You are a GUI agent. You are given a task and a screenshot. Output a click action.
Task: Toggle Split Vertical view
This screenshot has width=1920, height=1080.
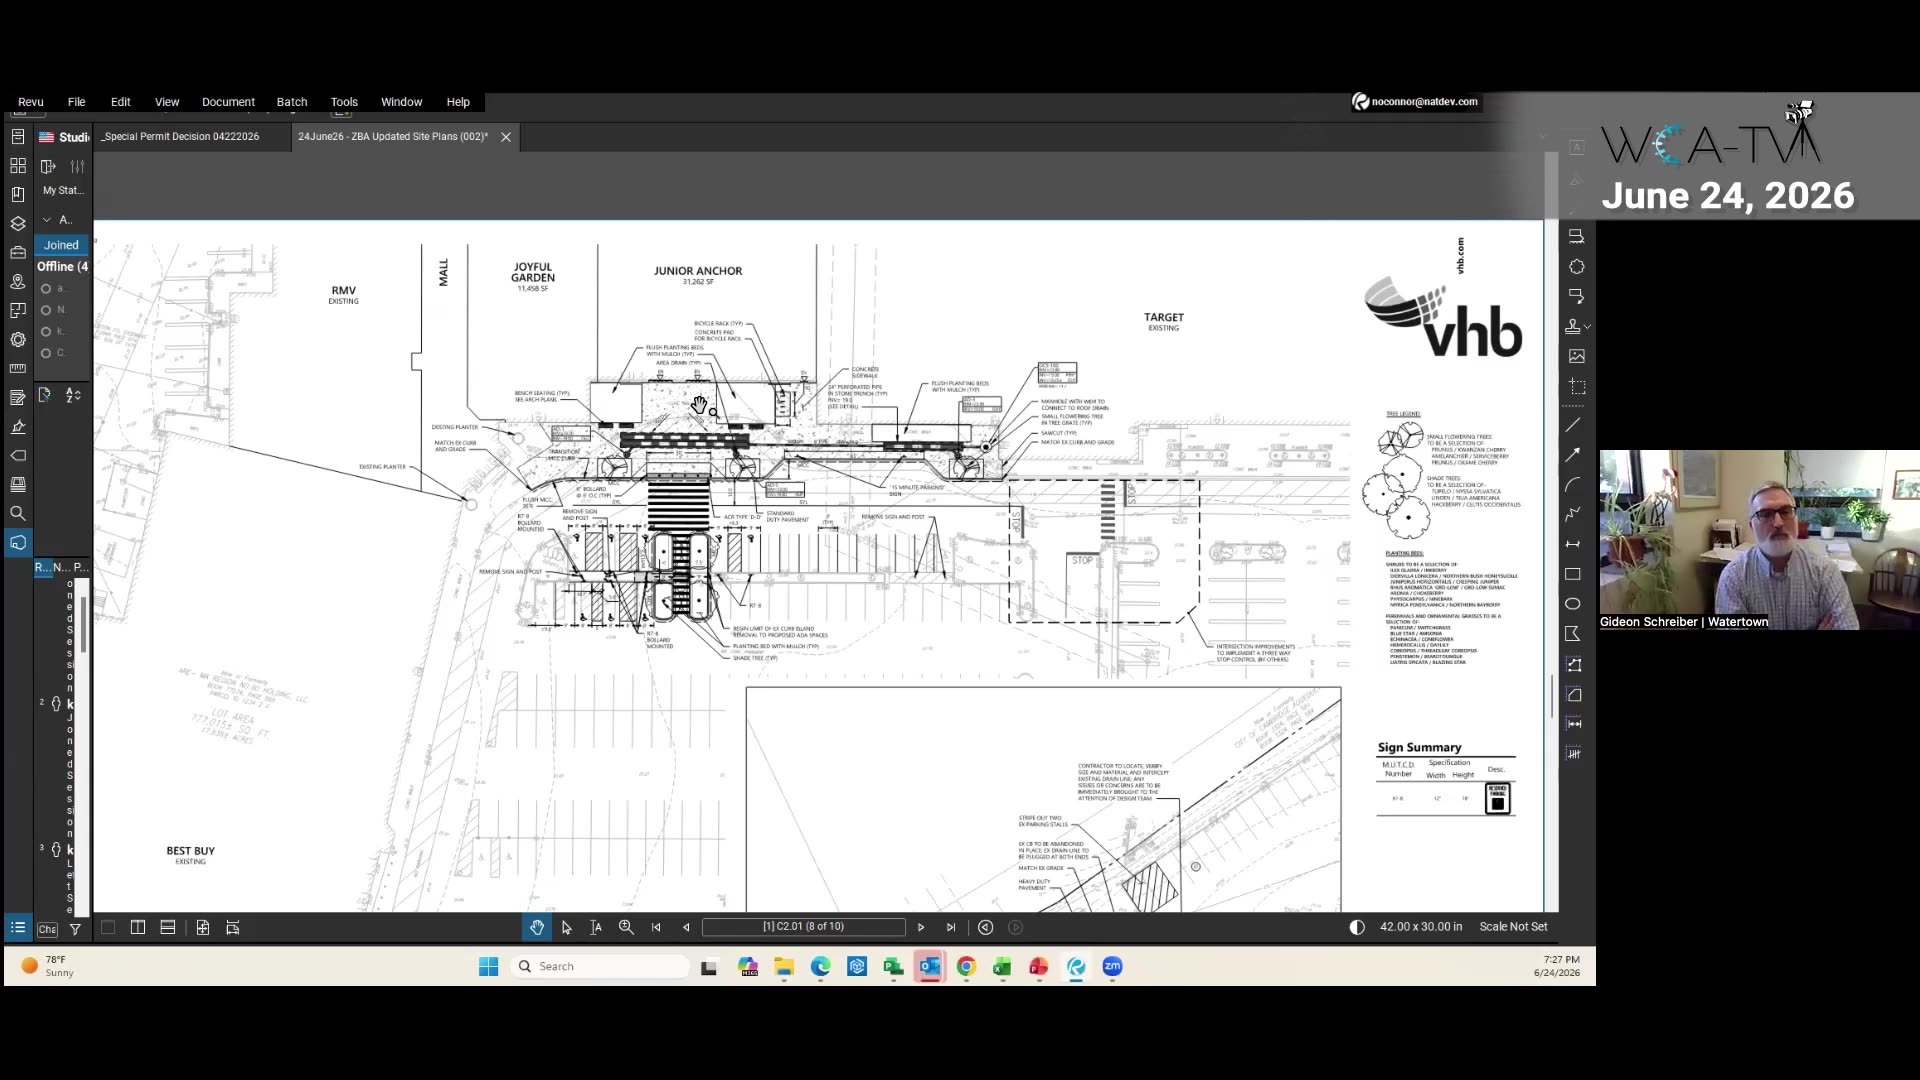pos(138,928)
